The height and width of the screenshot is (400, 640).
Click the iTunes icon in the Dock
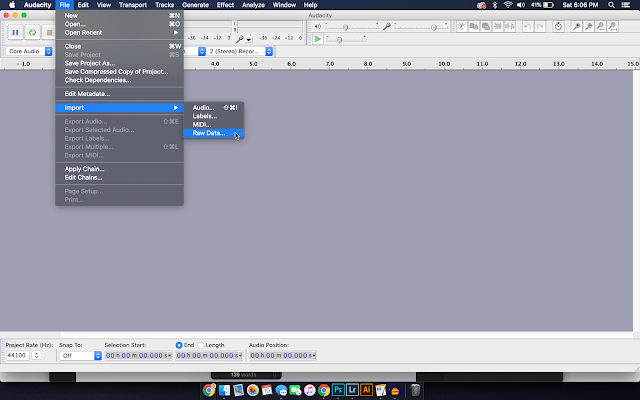(x=309, y=390)
